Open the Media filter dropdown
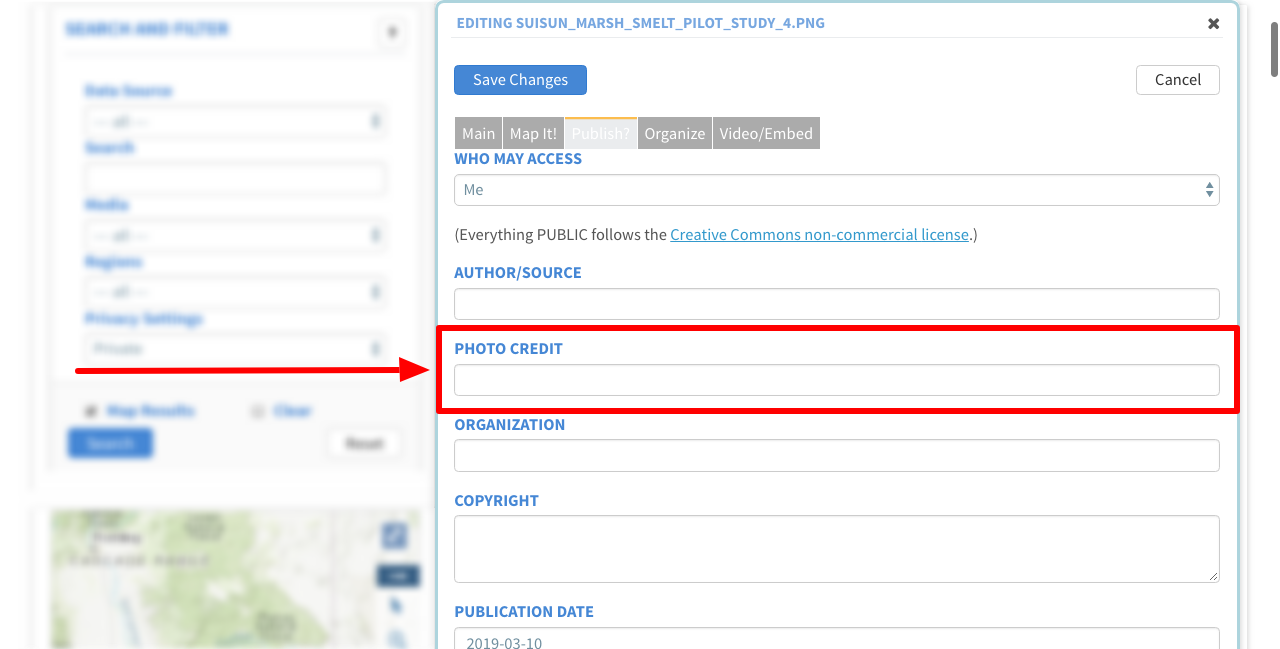This screenshot has width=1280, height=649. point(234,236)
